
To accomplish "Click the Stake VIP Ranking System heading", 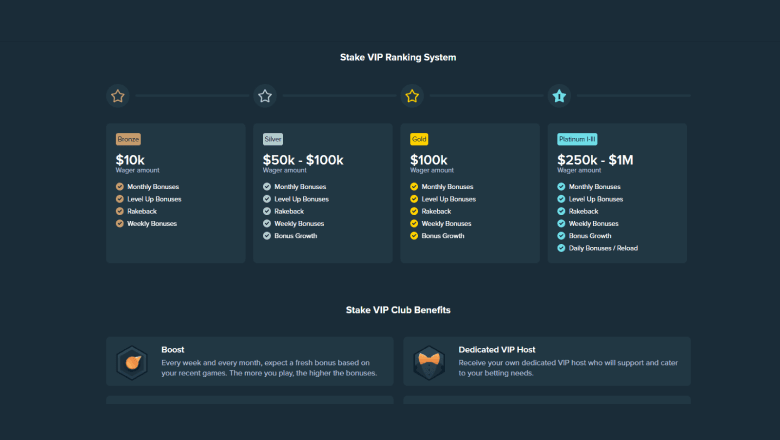I will (x=398, y=57).
